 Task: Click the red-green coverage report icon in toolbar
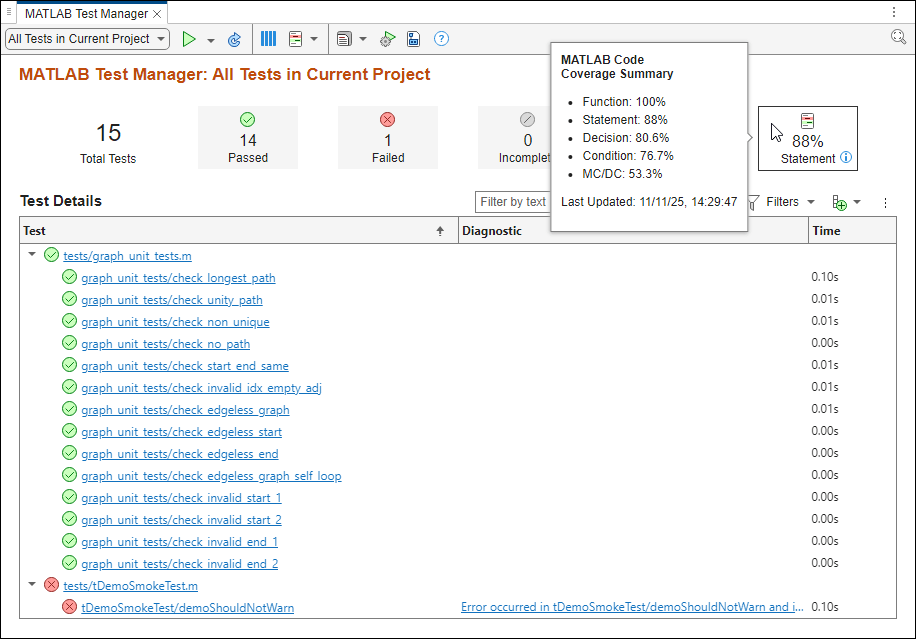coord(296,39)
